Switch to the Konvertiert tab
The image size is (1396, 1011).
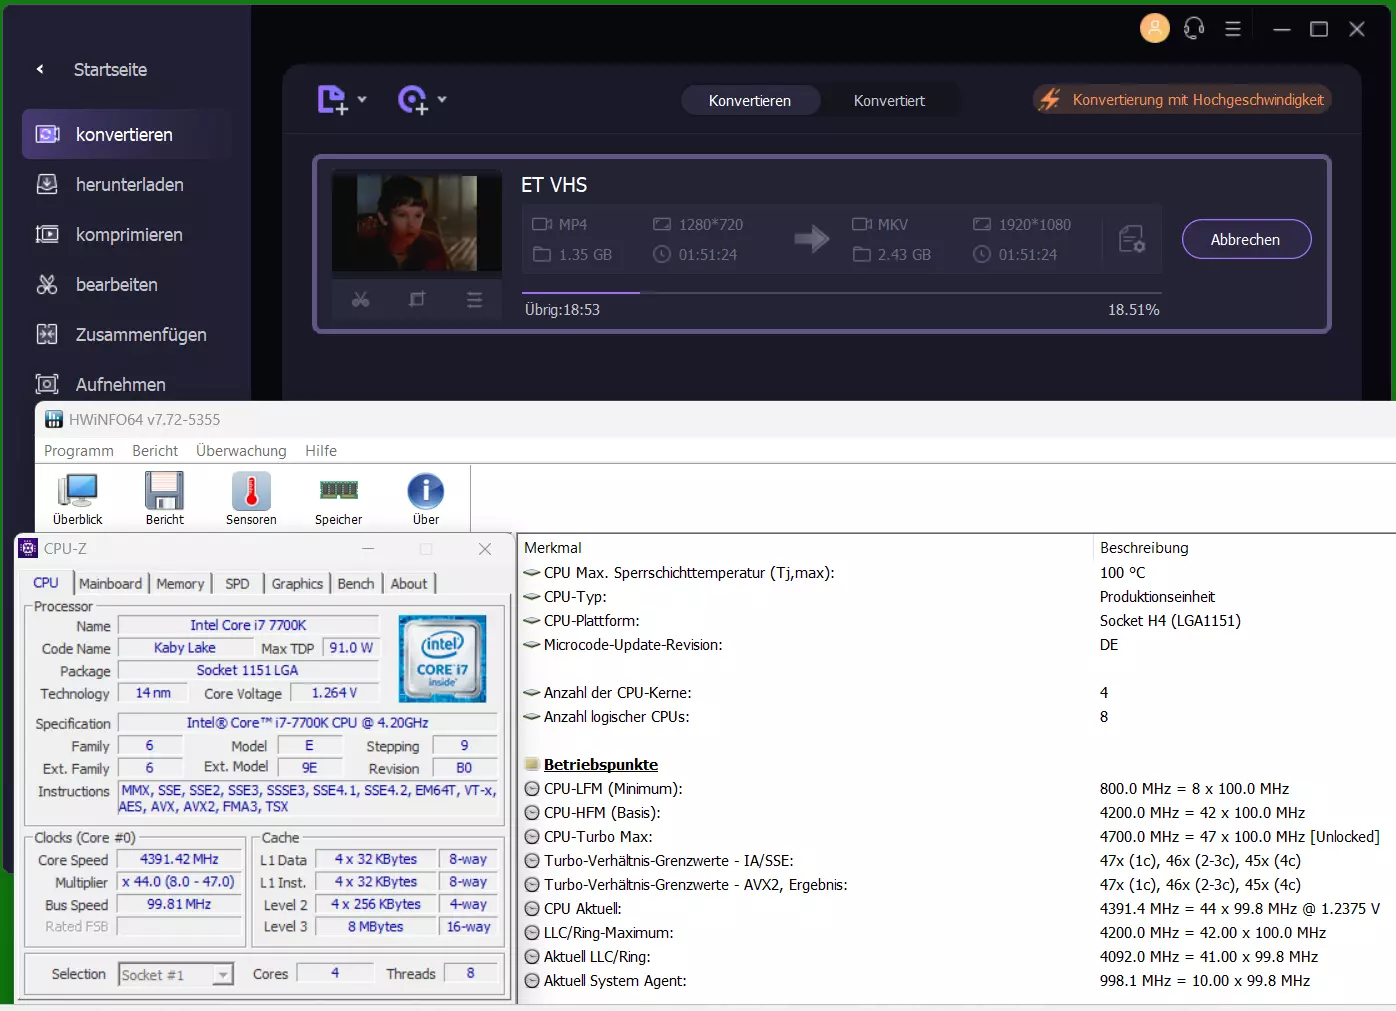(889, 100)
